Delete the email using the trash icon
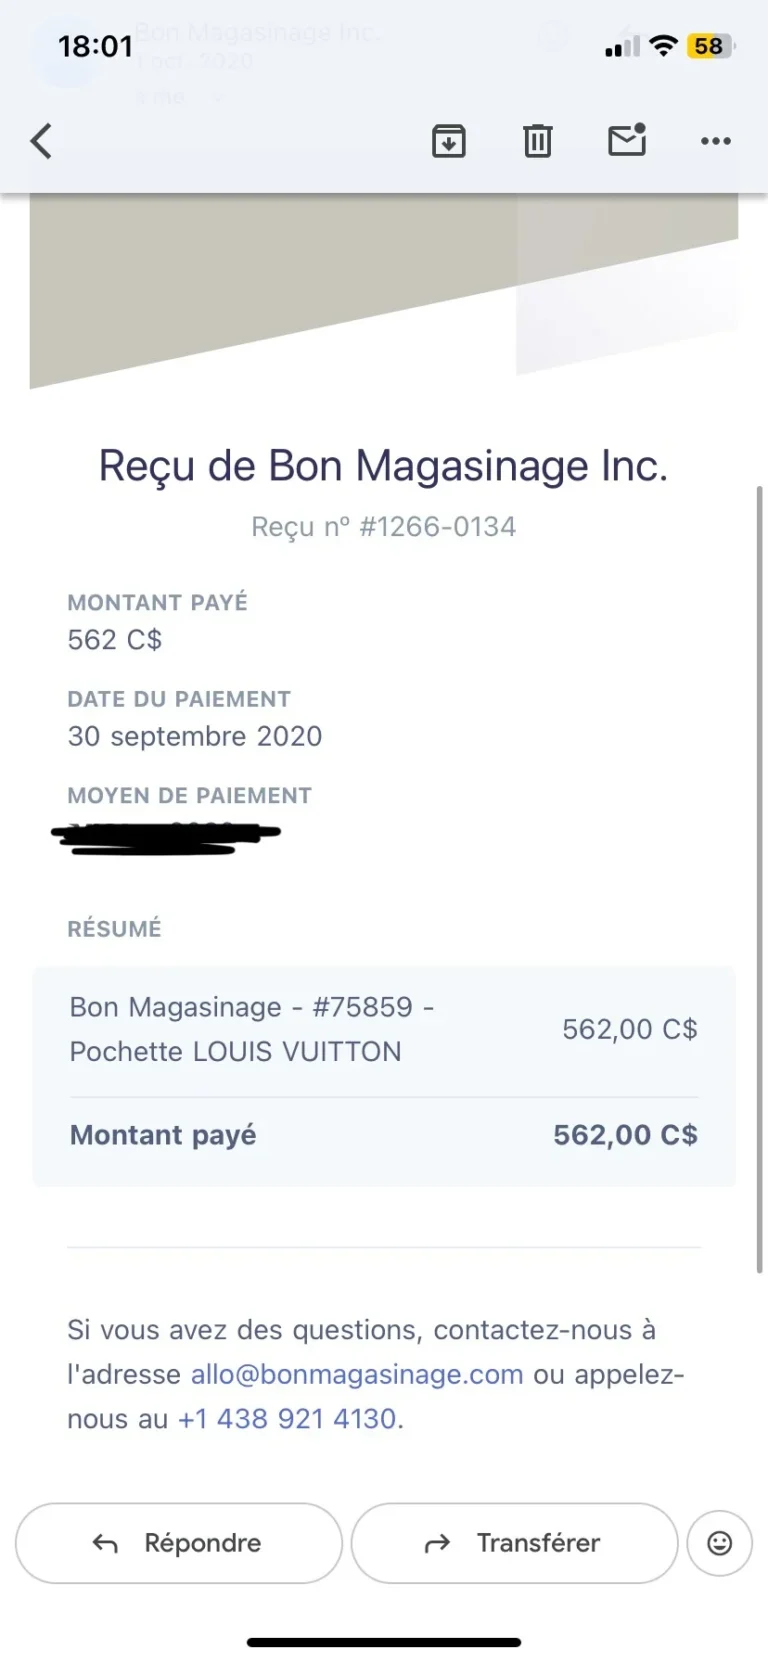This screenshot has width=768, height=1662. (x=538, y=141)
